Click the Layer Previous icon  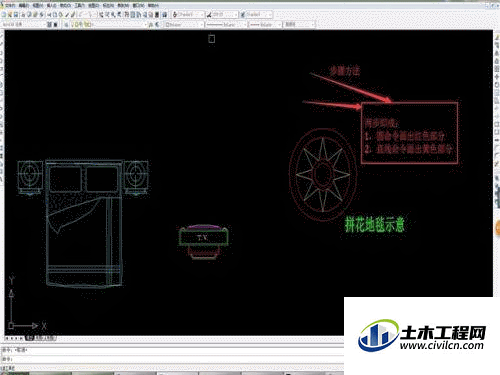pyautogui.click(x=157, y=24)
